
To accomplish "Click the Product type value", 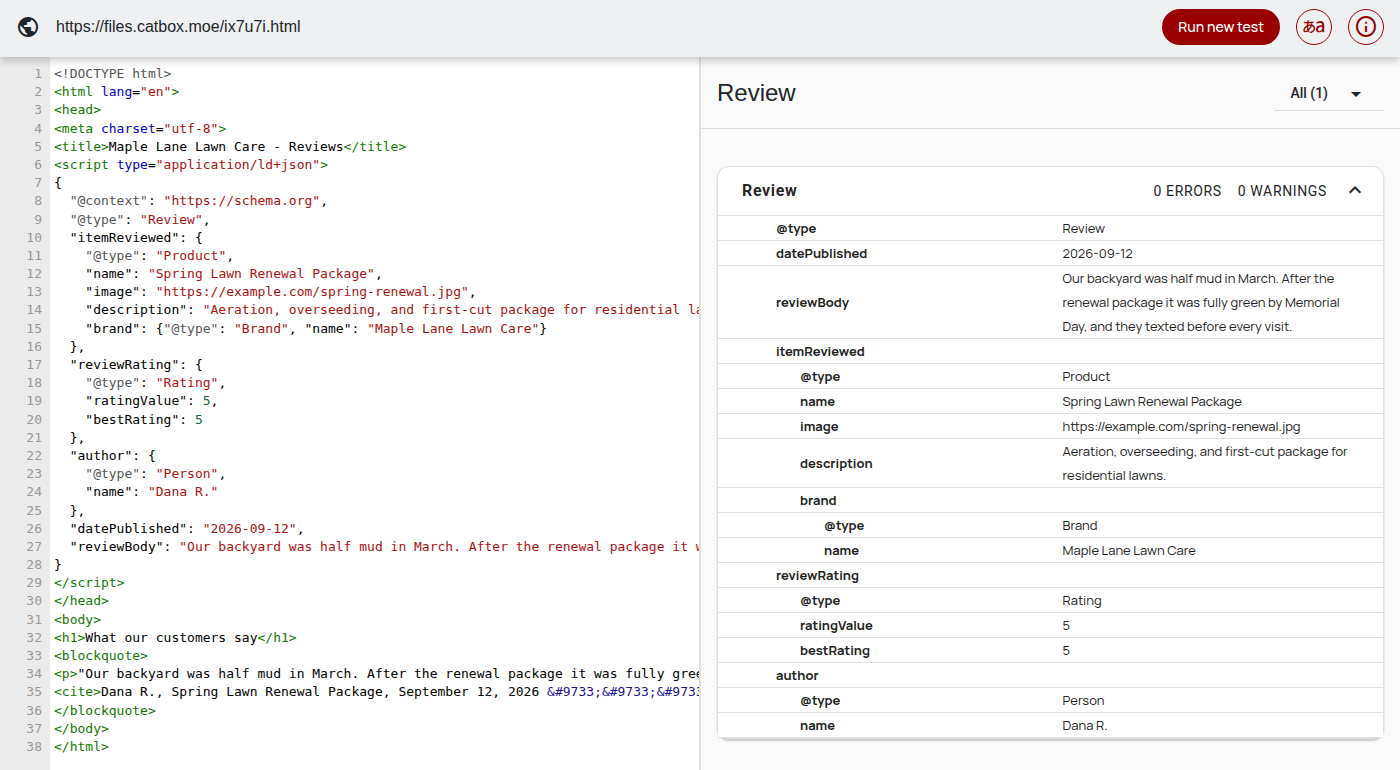I will (x=1086, y=376).
